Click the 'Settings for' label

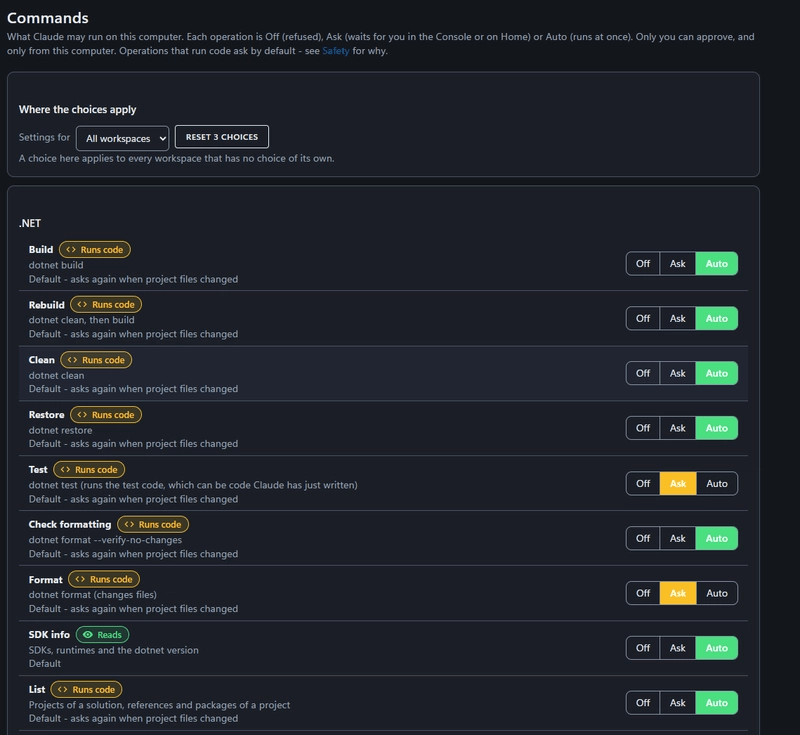(x=44, y=137)
